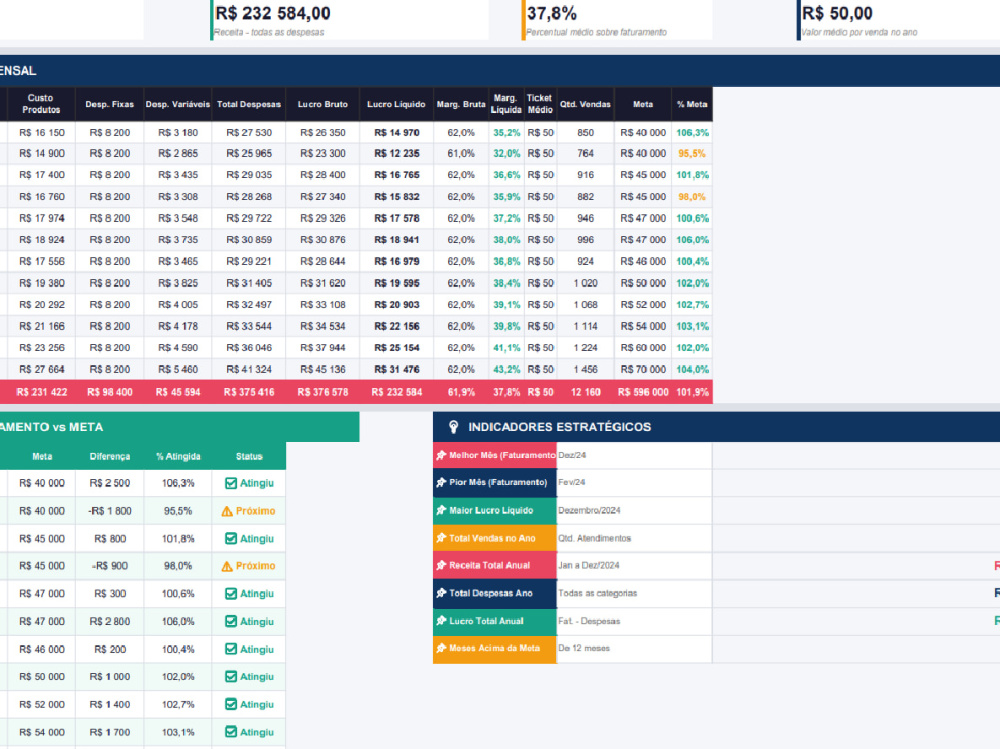The width and height of the screenshot is (1000, 749).
Task: Select the R$ 98 400 total in the red row
Action: [x=110, y=392]
